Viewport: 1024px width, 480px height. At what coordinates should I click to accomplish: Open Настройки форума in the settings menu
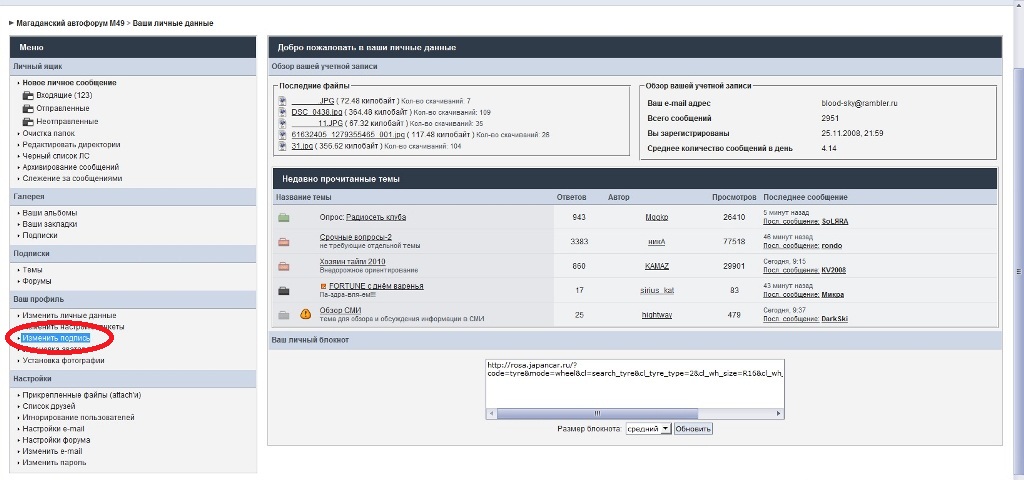56,440
